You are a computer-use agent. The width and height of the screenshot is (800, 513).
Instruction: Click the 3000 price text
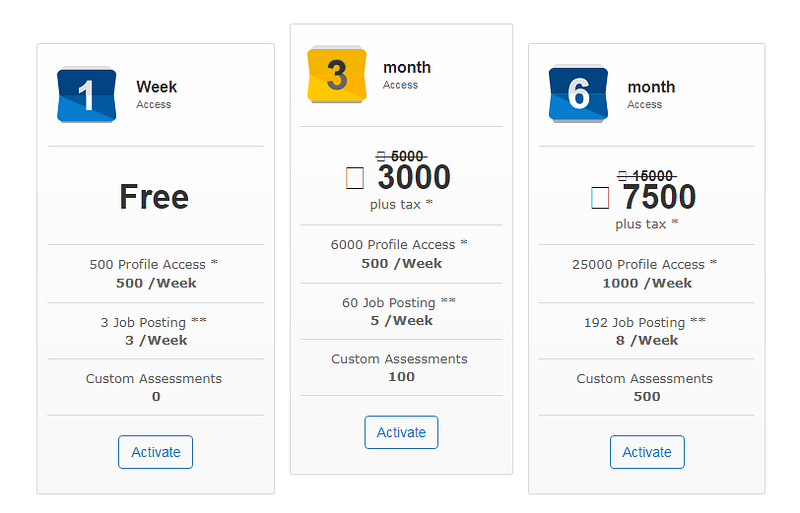[414, 178]
